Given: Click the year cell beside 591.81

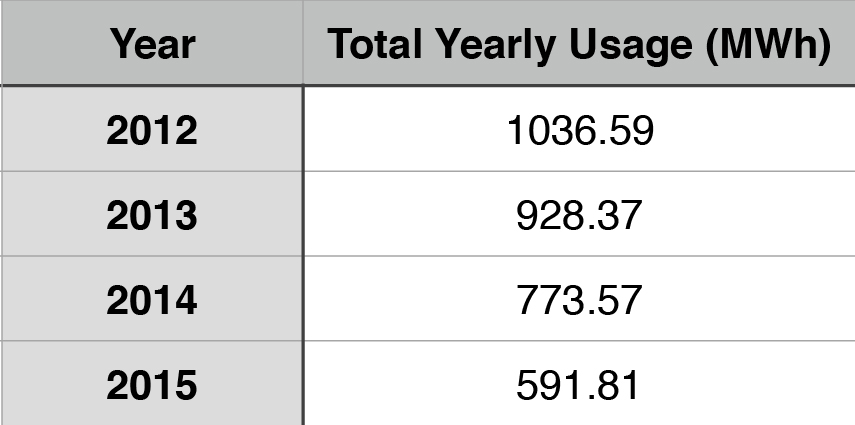Looking at the screenshot, I should click(x=152, y=385).
